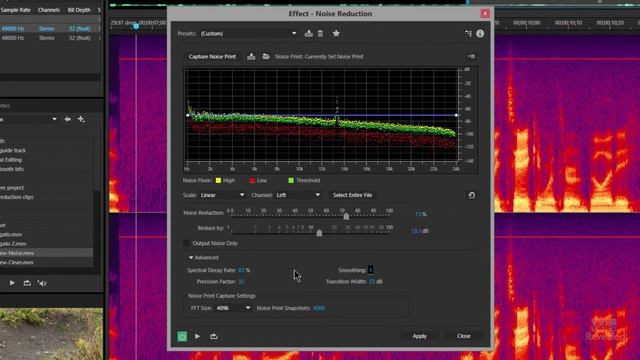
Task: Select the 're project' list item
Action: (x=12, y=188)
